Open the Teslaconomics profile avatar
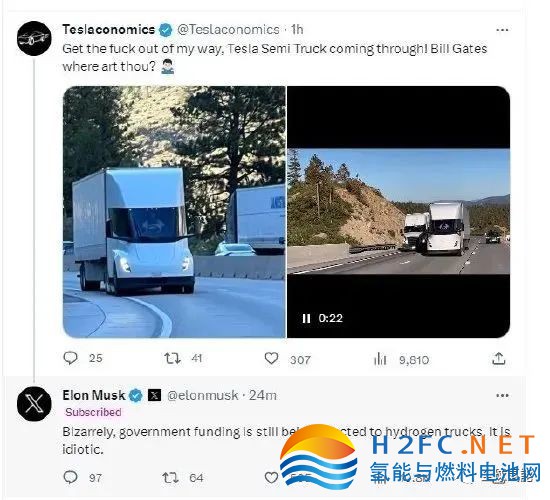 (x=34, y=38)
